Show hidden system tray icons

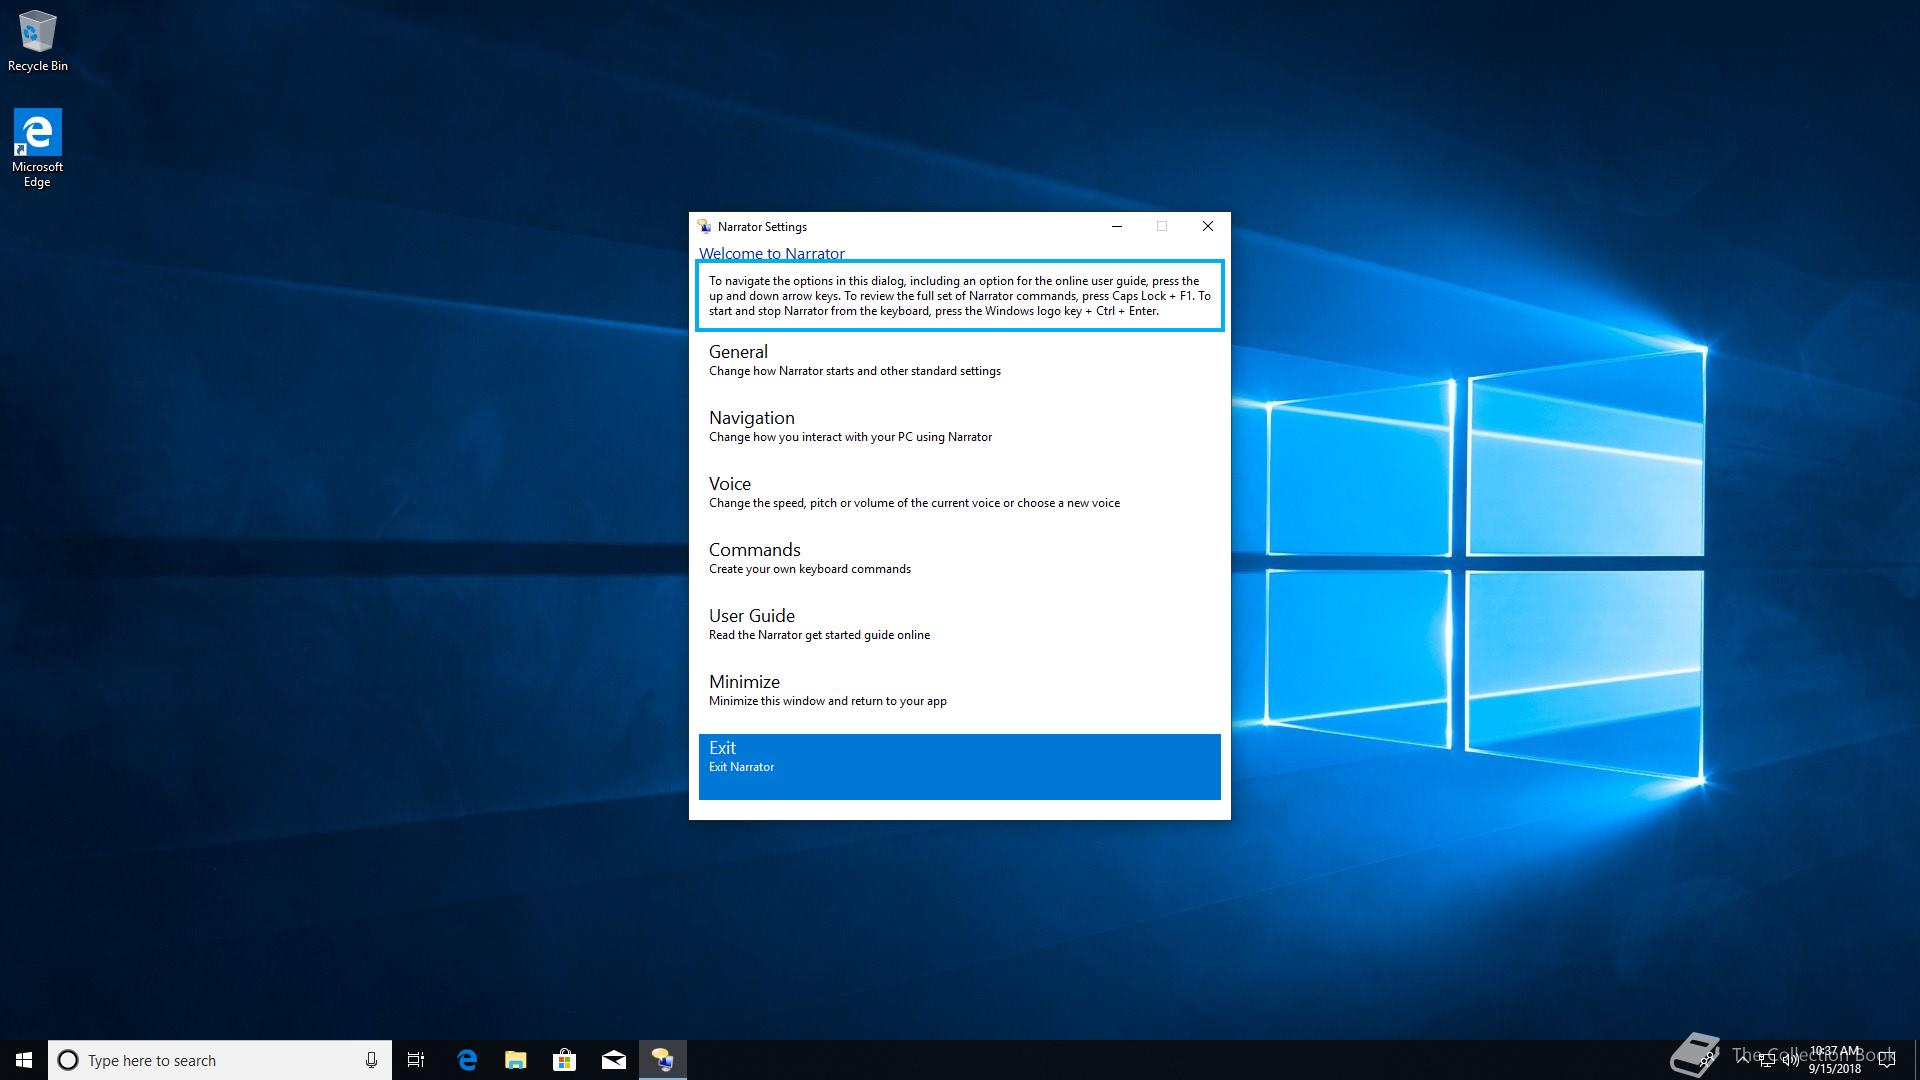[x=1743, y=1059]
